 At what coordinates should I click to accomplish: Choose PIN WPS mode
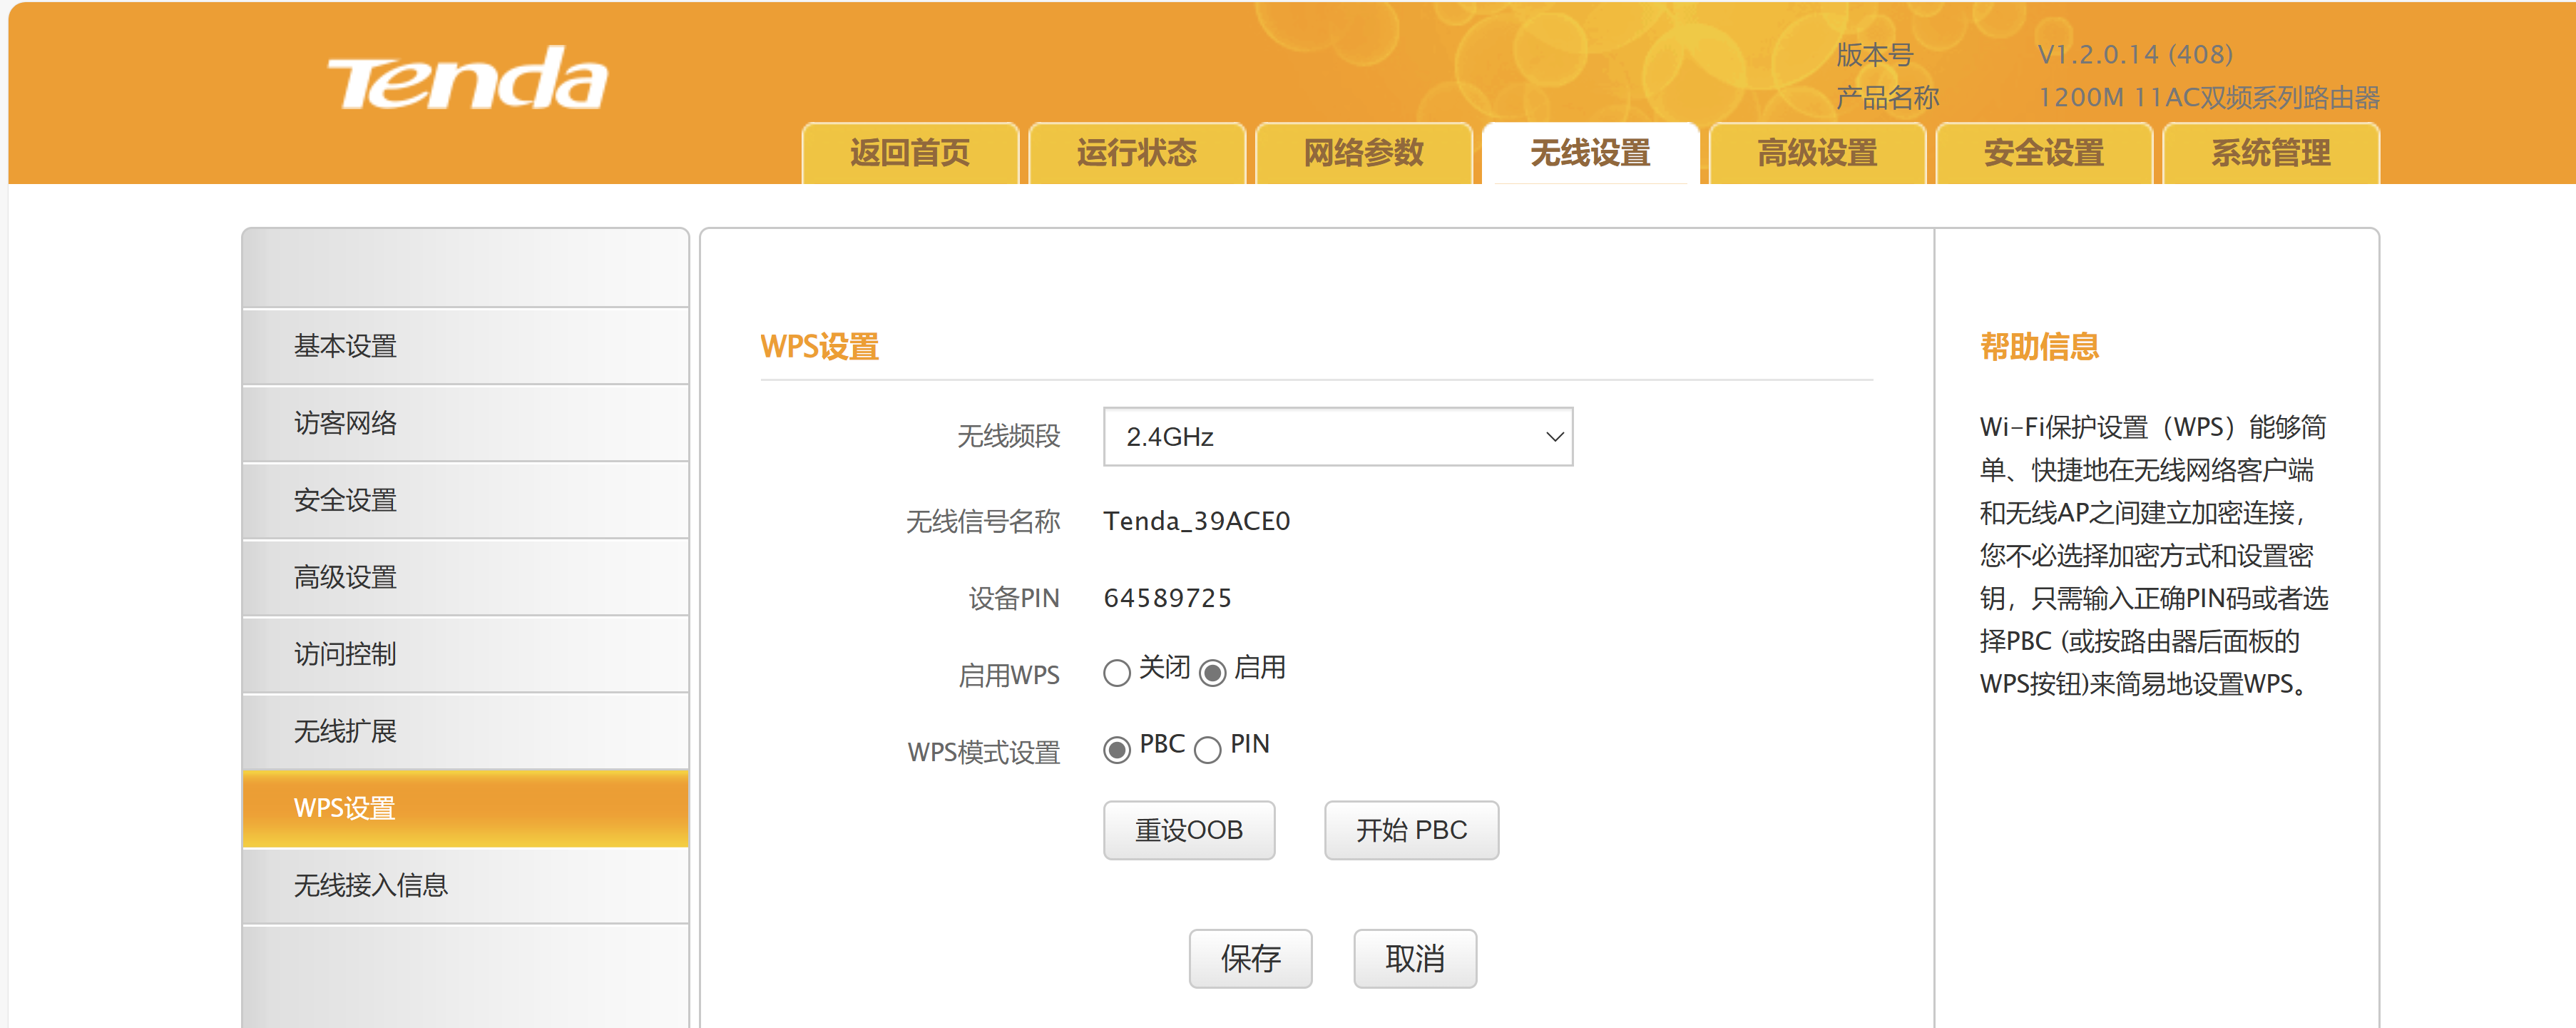coord(1207,749)
